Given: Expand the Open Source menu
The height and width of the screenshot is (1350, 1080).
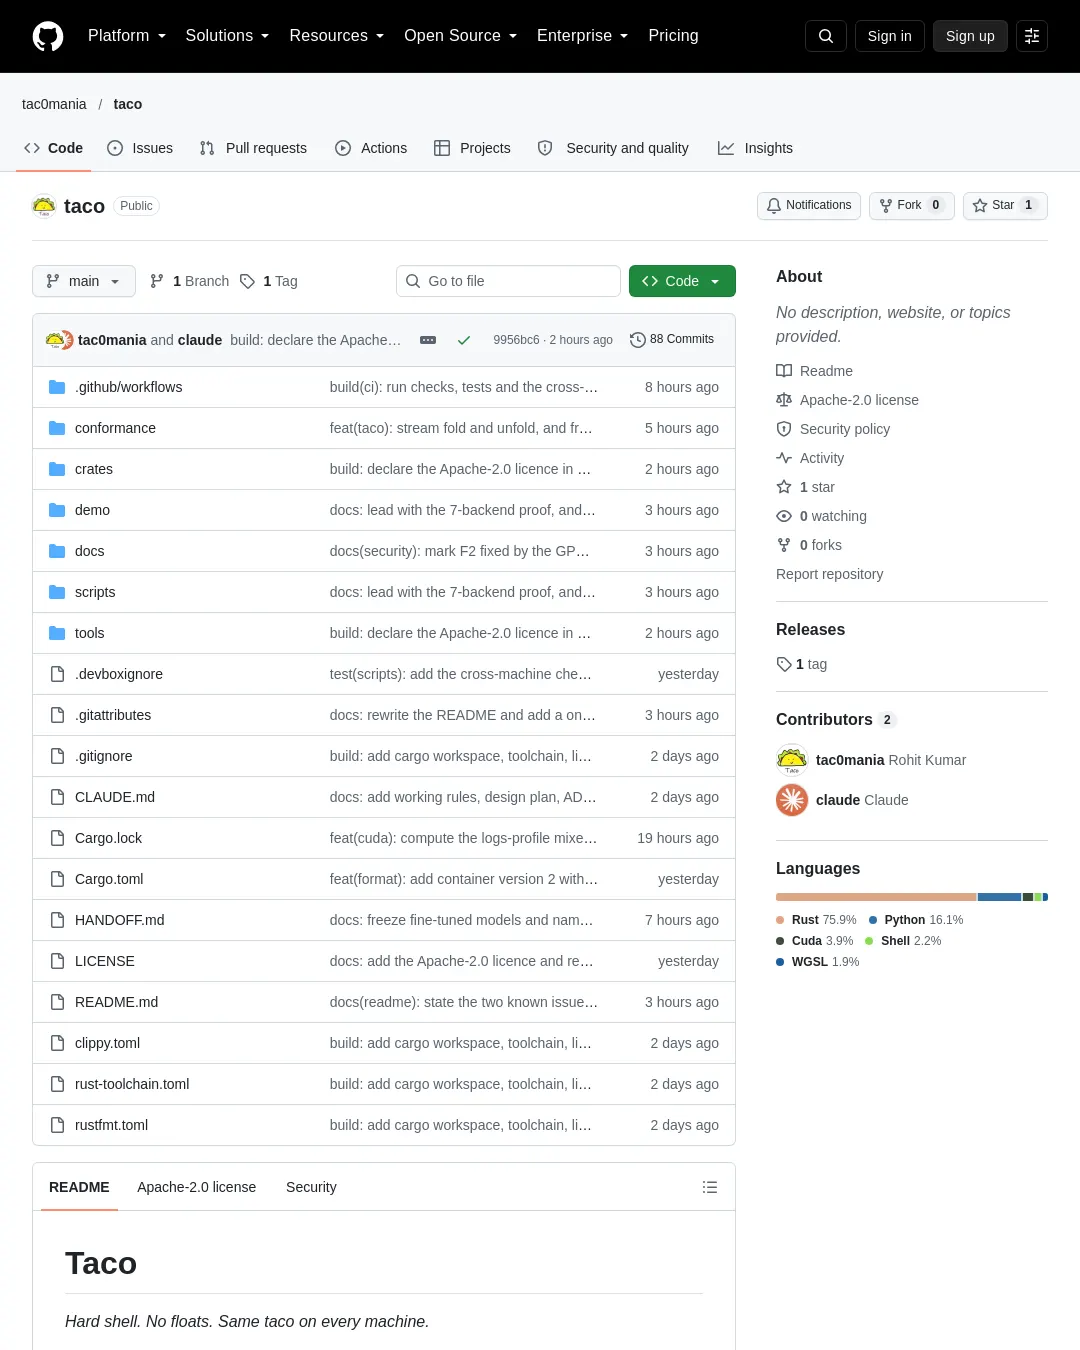Looking at the screenshot, I should tap(460, 36).
